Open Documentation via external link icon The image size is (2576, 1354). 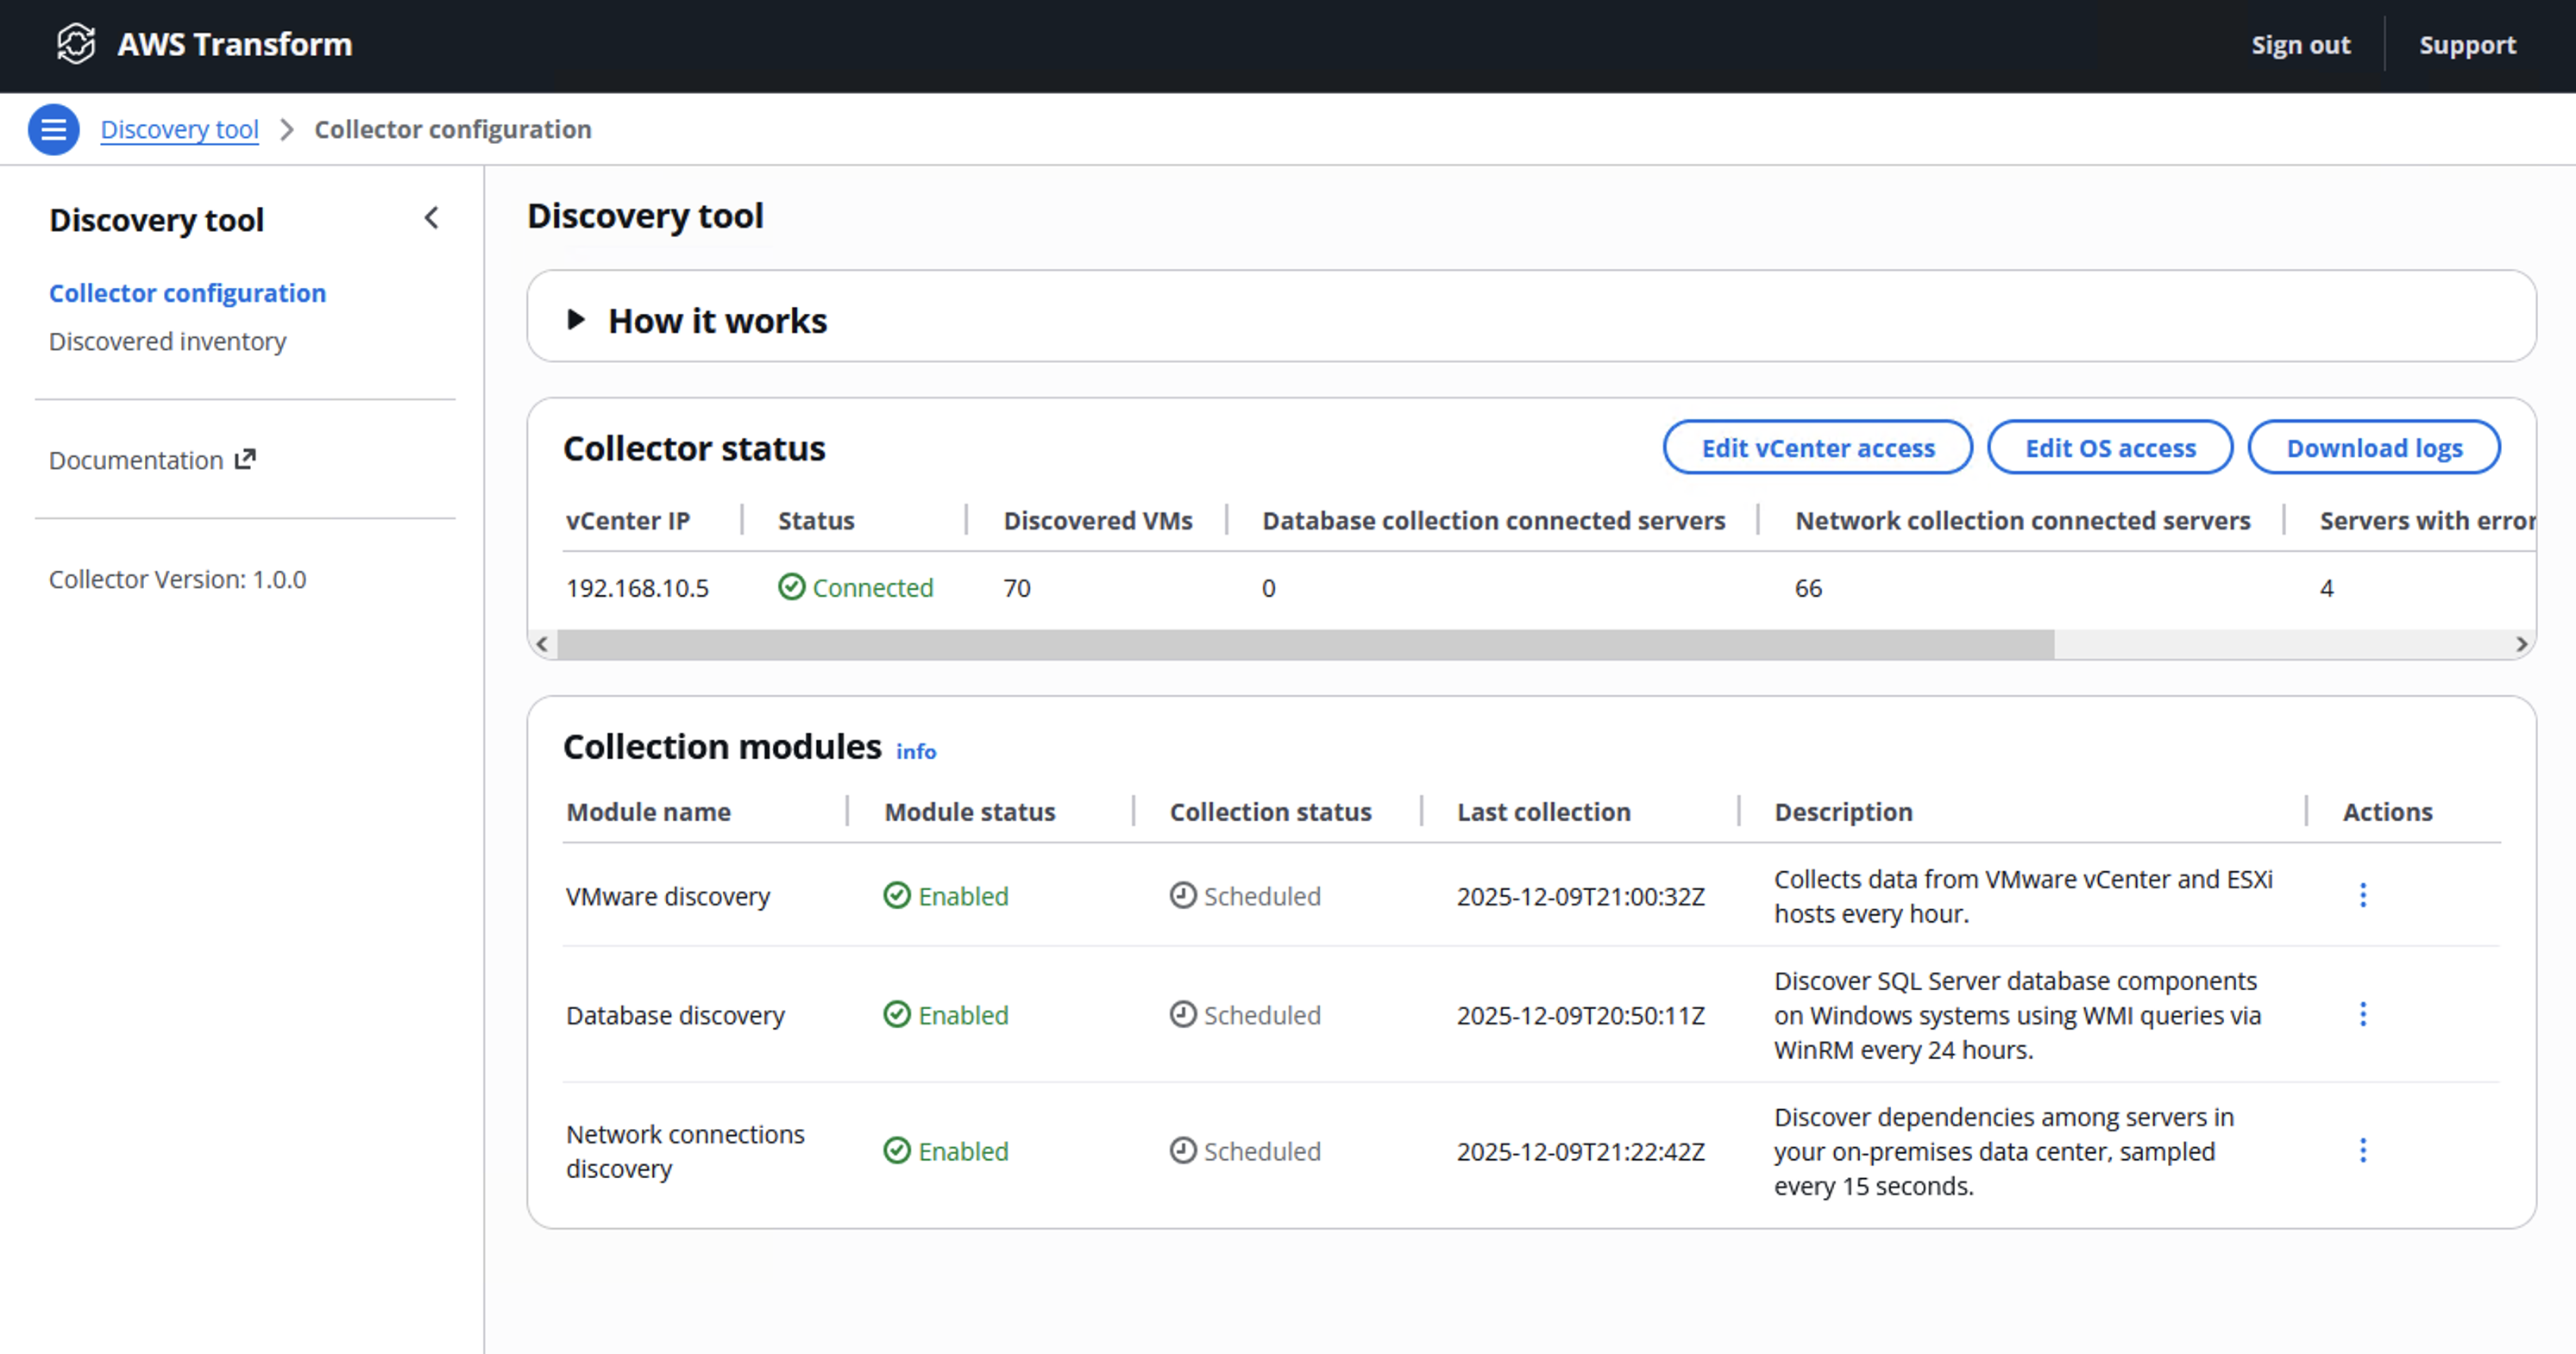pos(245,458)
